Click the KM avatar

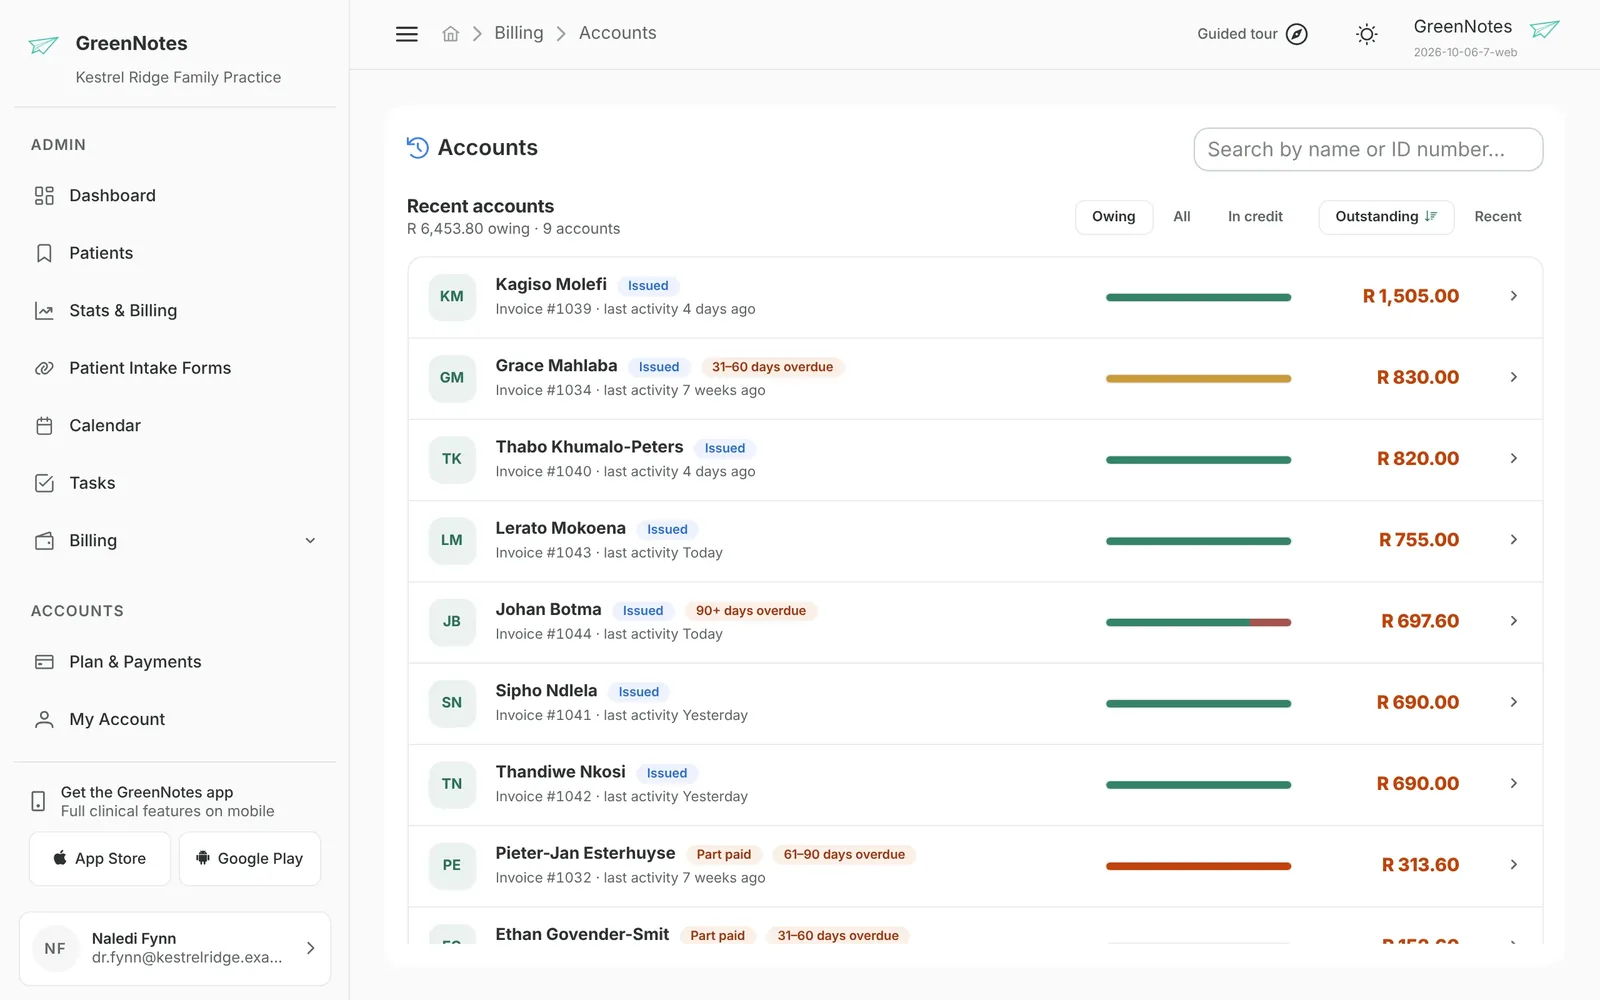pyautogui.click(x=452, y=297)
